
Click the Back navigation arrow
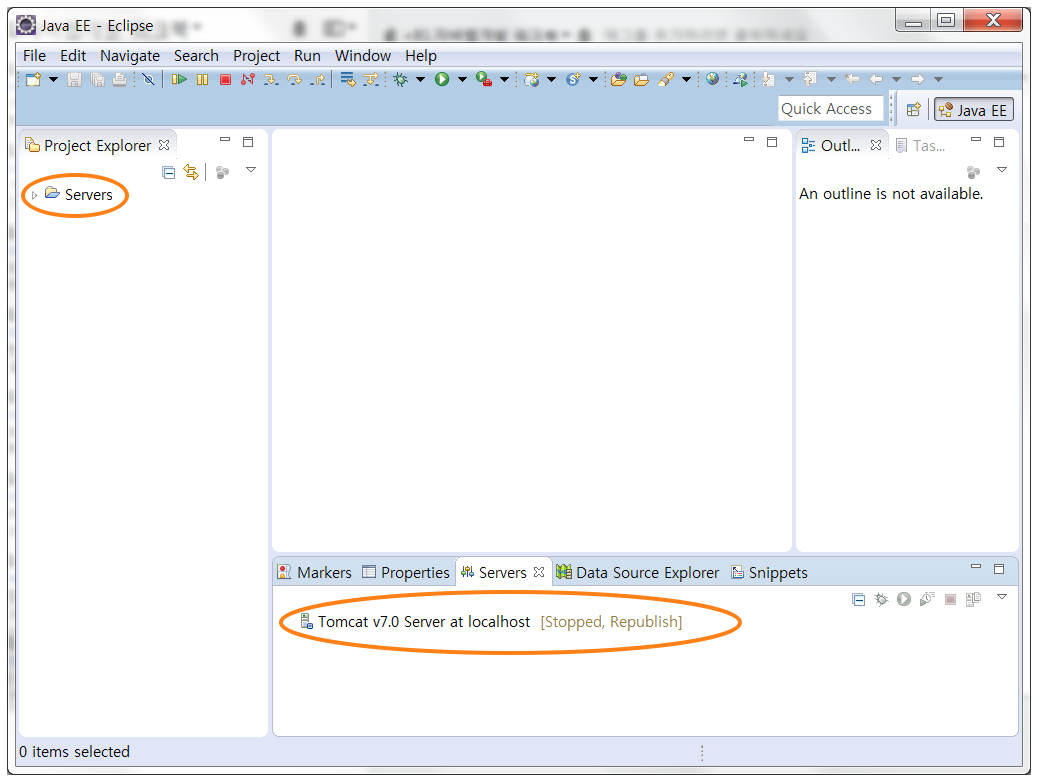pyautogui.click(x=876, y=79)
